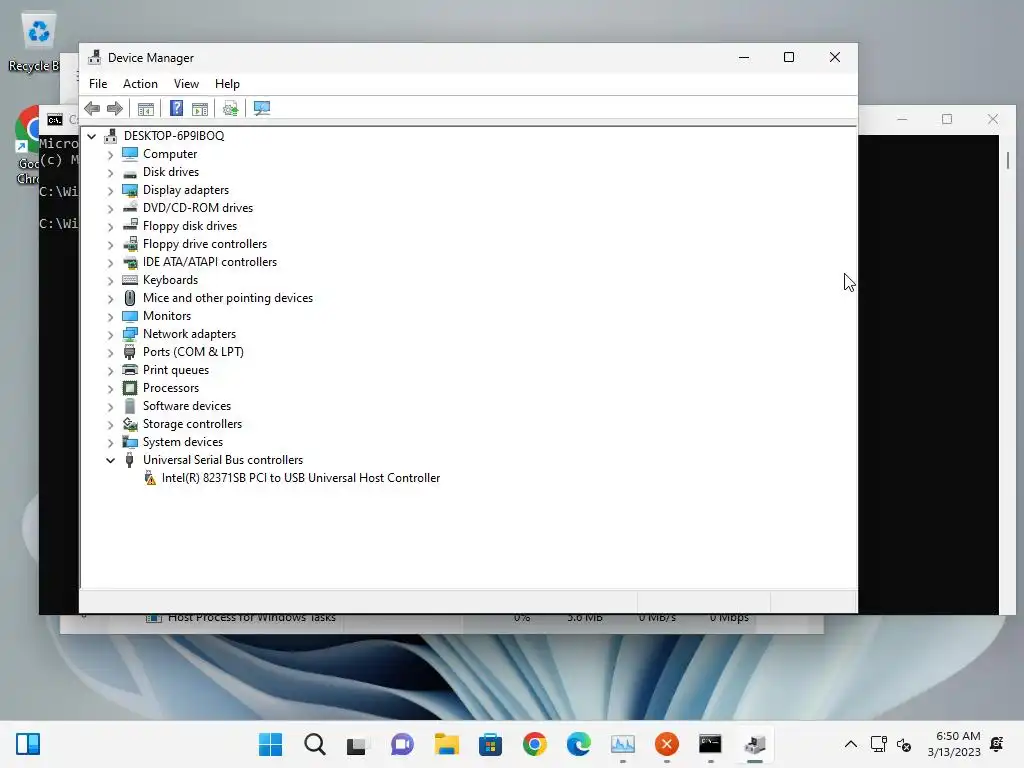Open network status tray icon
The height and width of the screenshot is (768, 1024).
(878, 744)
